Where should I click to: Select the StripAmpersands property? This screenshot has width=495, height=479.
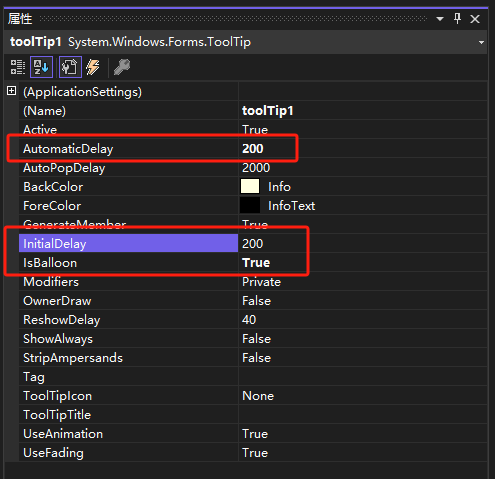[129, 358]
